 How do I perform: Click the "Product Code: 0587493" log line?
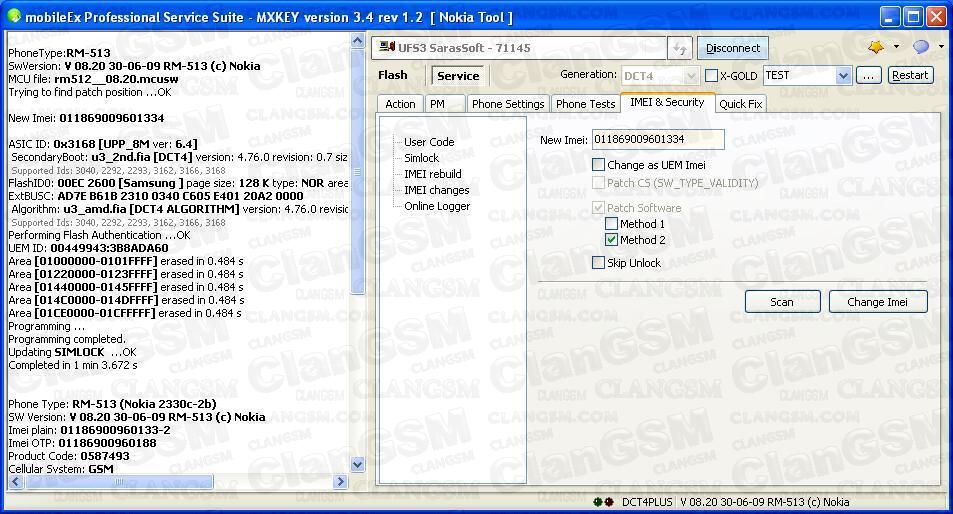tap(69, 456)
